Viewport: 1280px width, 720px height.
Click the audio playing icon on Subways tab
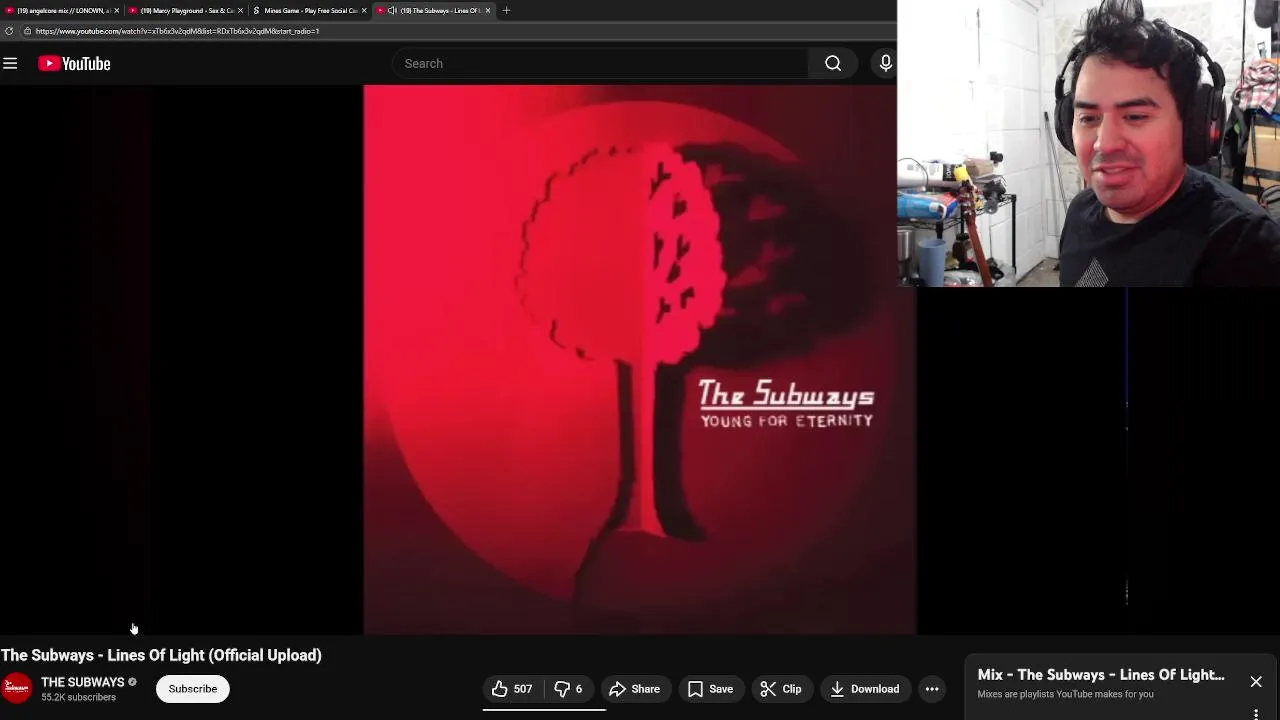[392, 10]
